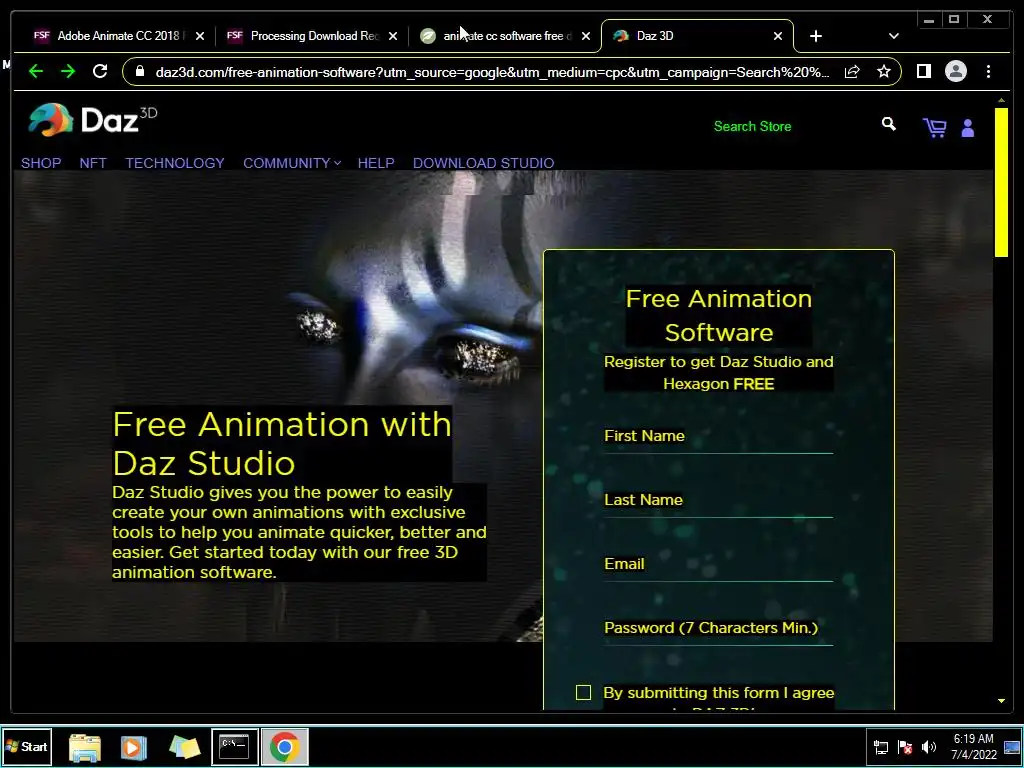1024x768 pixels.
Task: Click the First Name field
Action: tap(718, 438)
